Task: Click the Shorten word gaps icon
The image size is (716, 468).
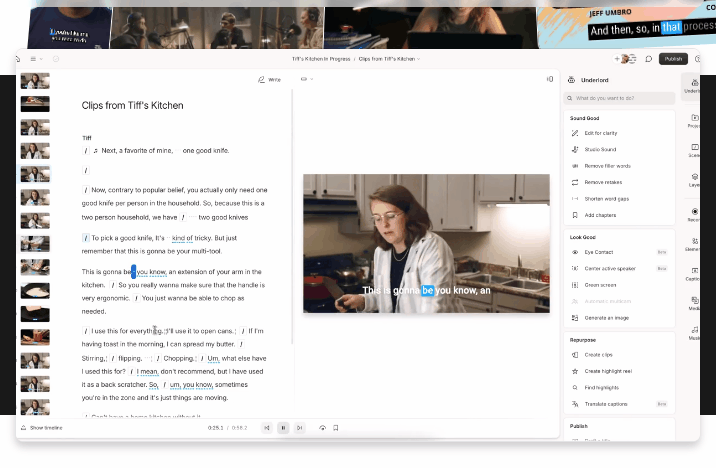Action: click(575, 199)
